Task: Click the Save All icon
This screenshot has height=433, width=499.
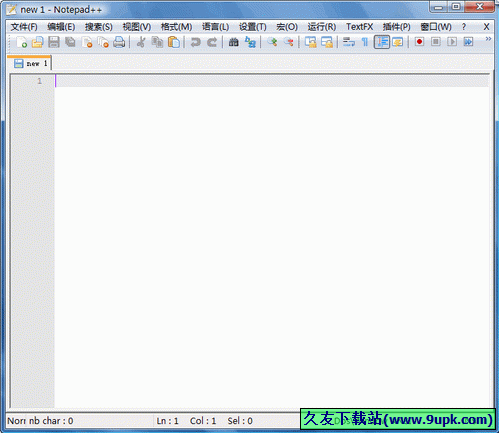Action: [70, 42]
